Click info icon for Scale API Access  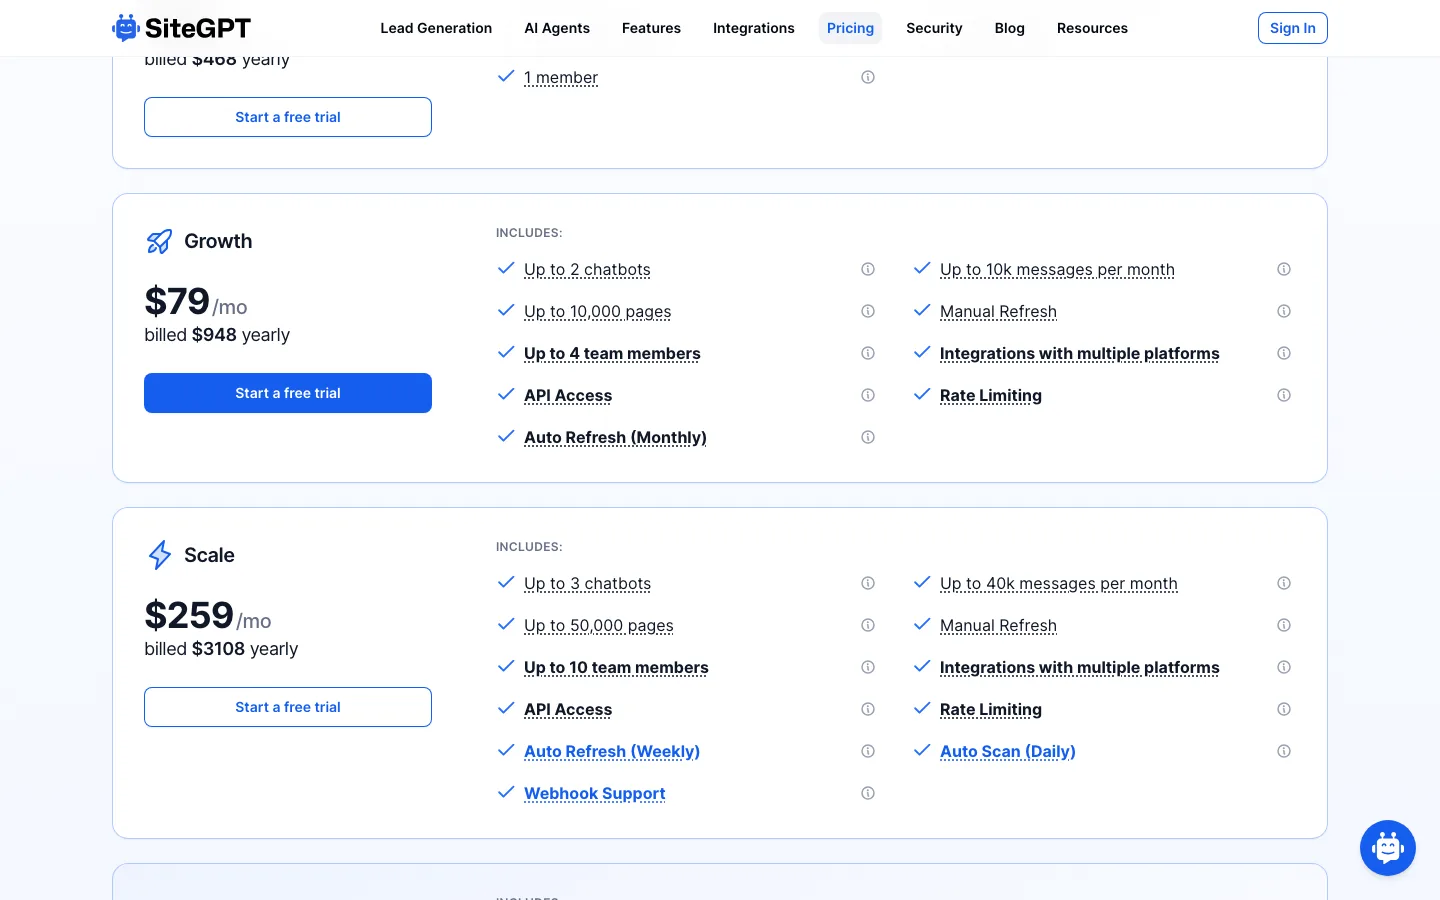(868, 709)
